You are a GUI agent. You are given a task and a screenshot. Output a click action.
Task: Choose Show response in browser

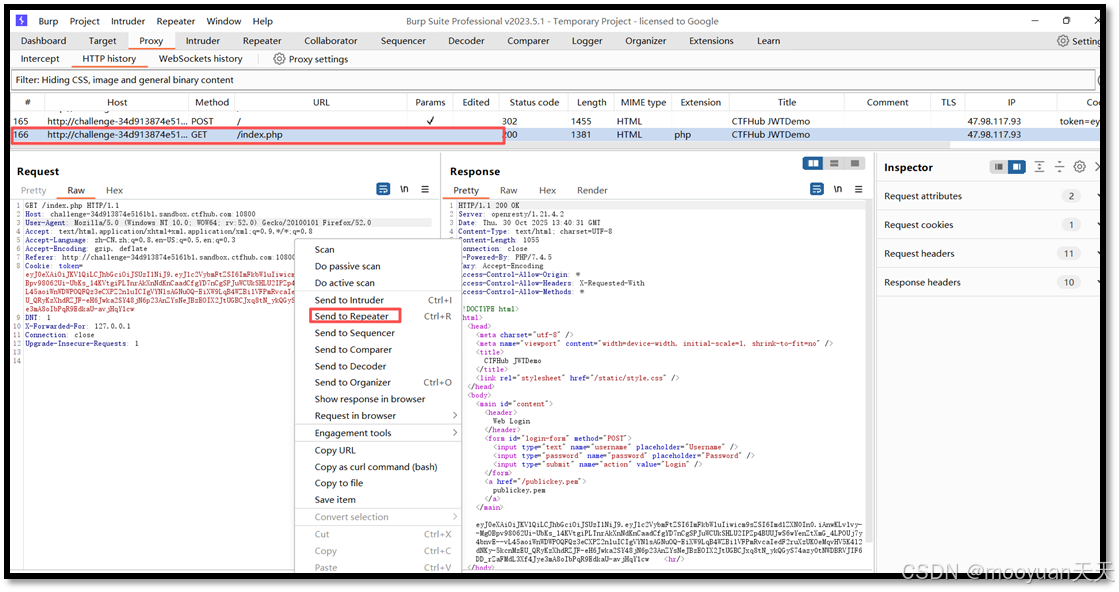click(378, 399)
